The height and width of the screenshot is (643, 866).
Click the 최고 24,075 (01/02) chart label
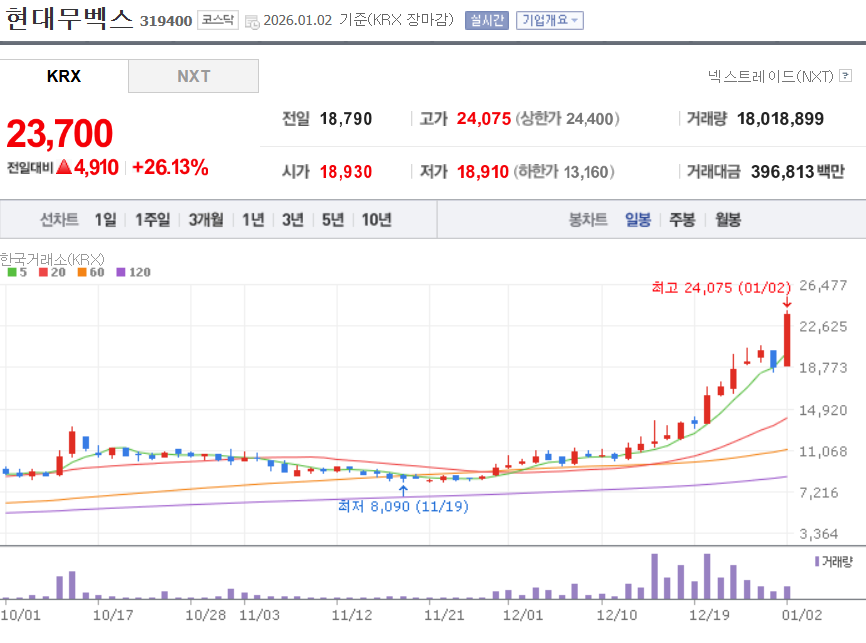point(721,288)
